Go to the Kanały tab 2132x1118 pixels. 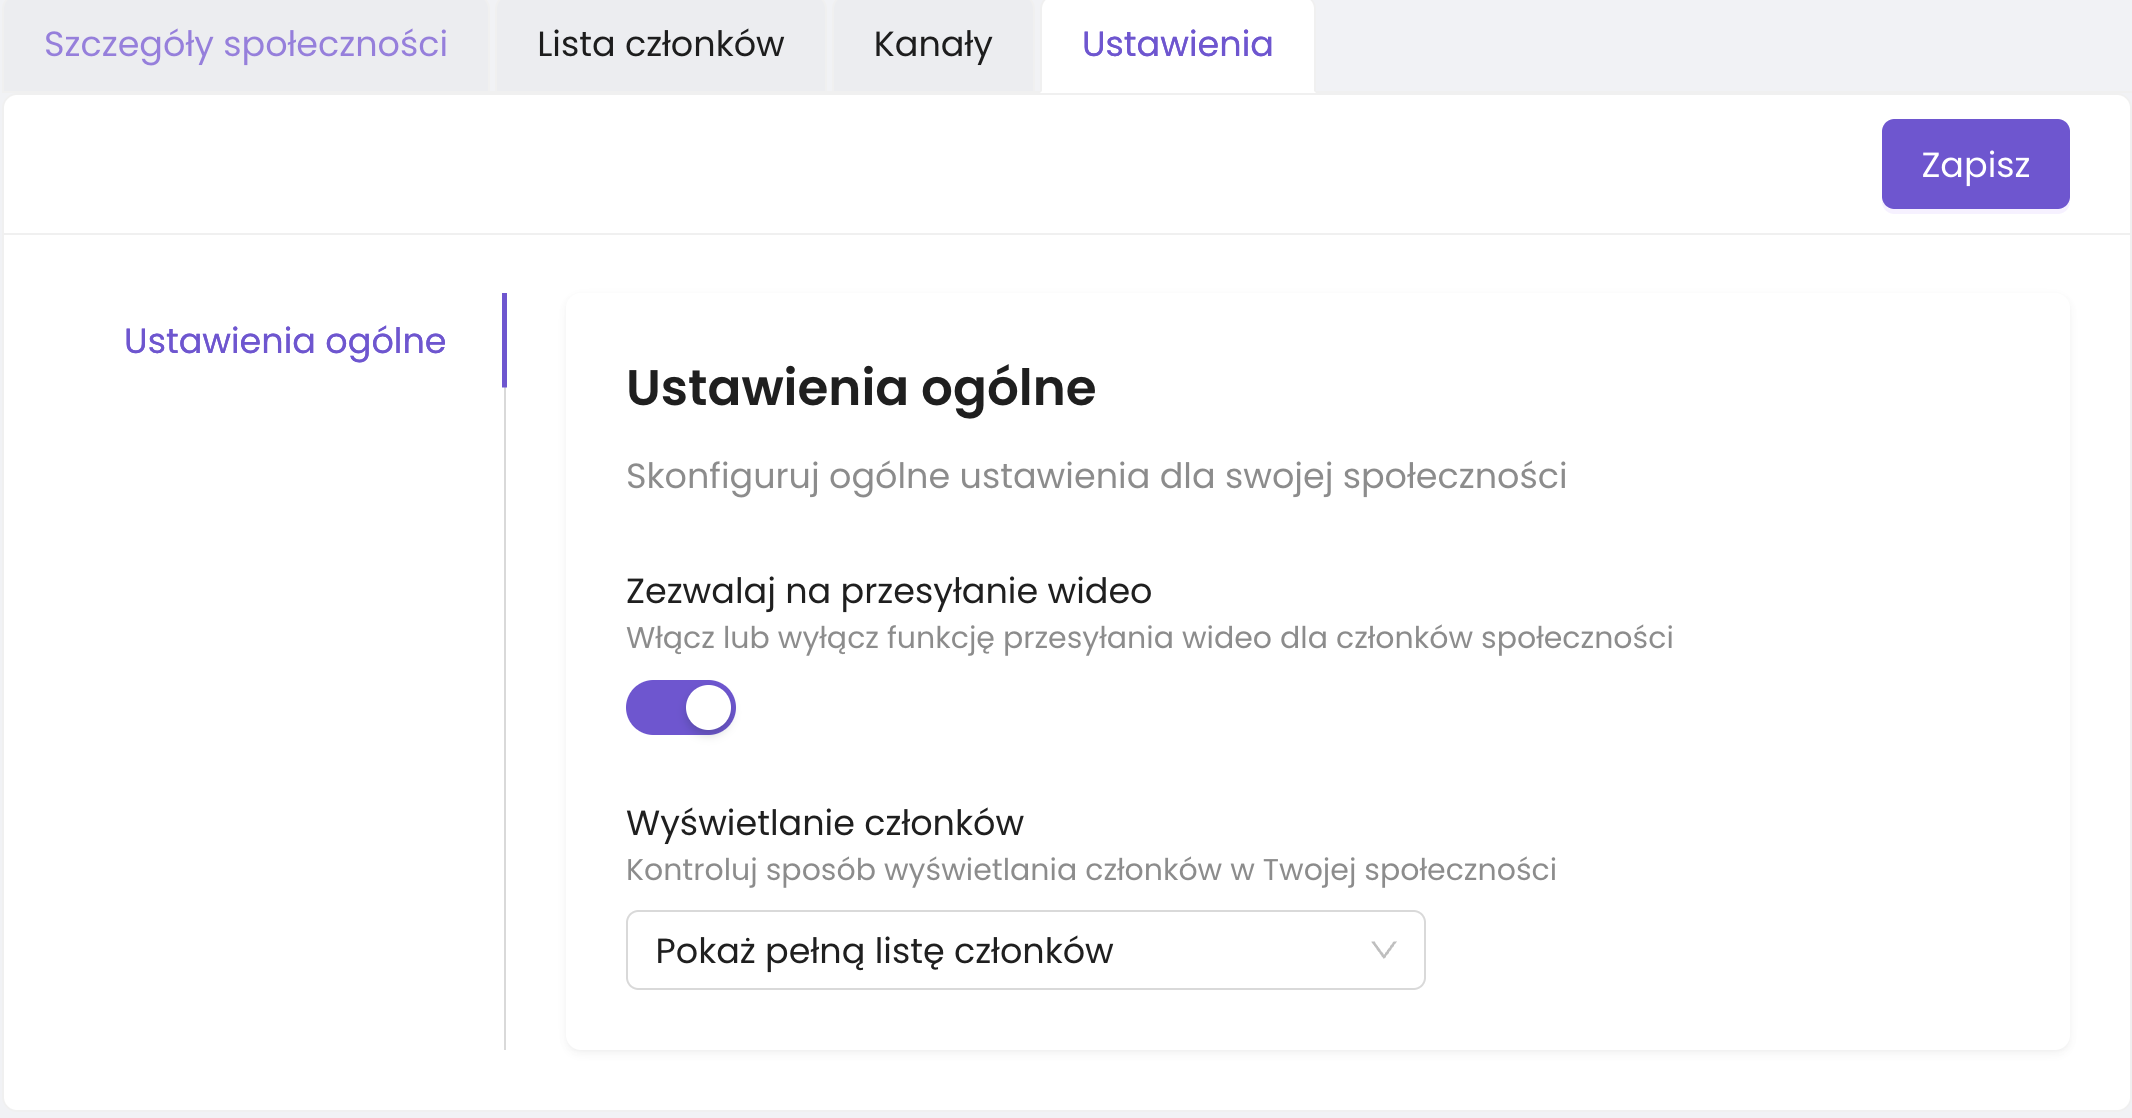(x=932, y=45)
